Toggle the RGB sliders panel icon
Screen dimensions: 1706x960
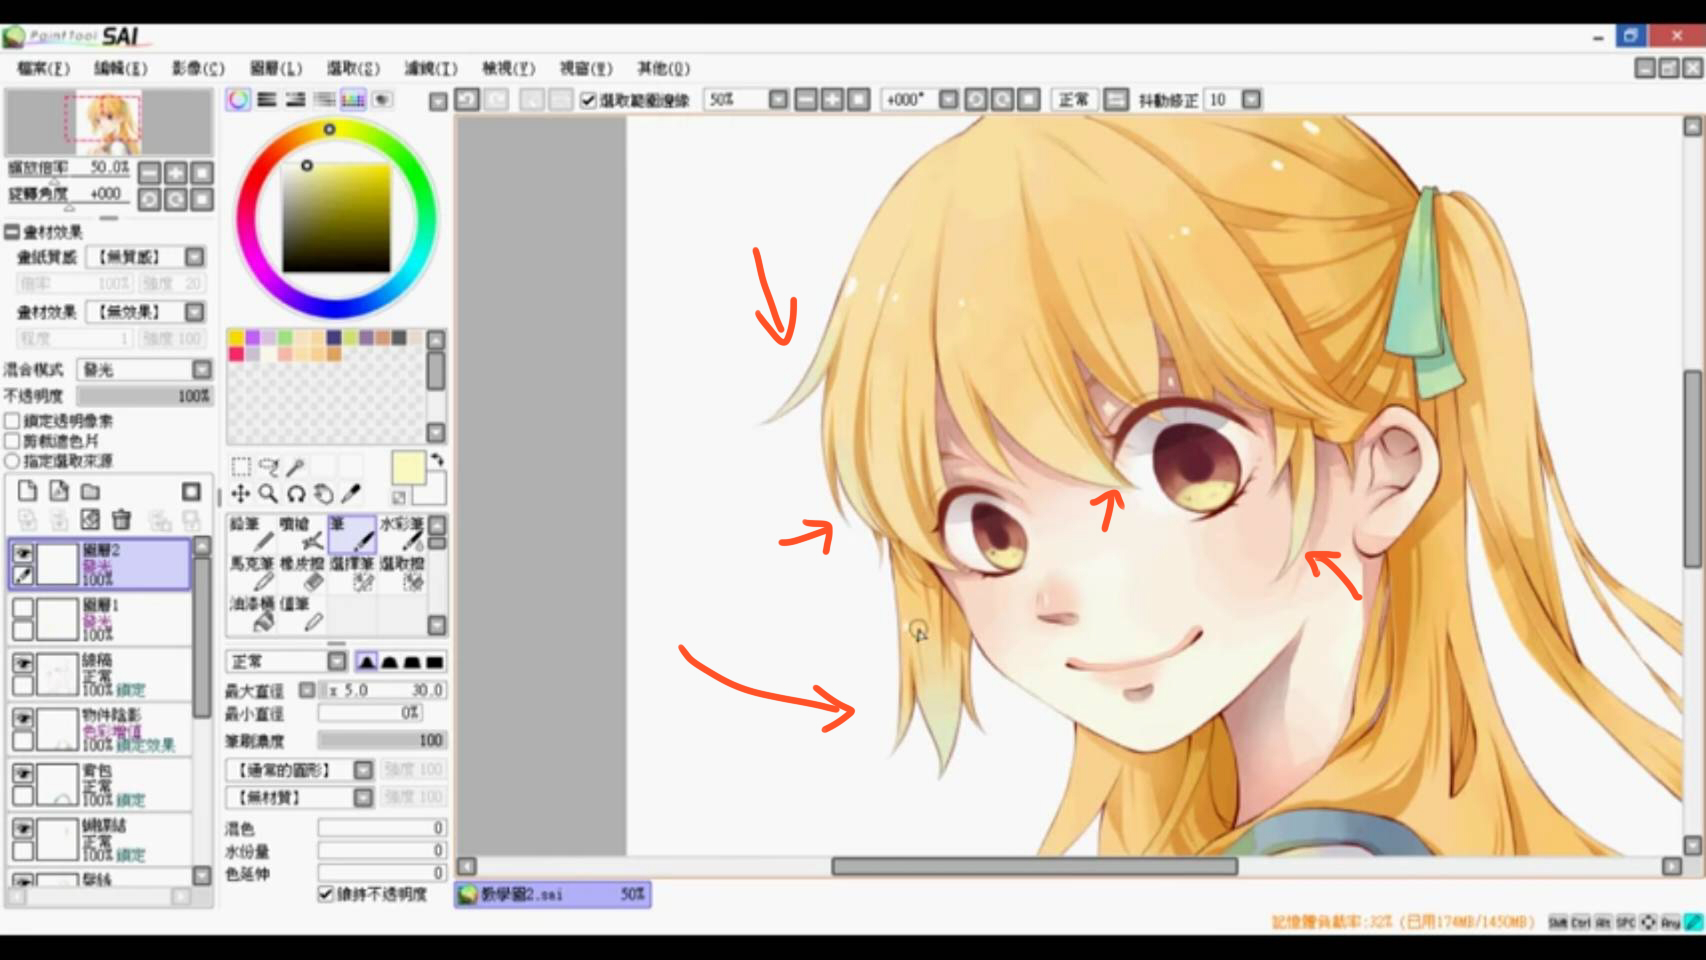(267, 100)
